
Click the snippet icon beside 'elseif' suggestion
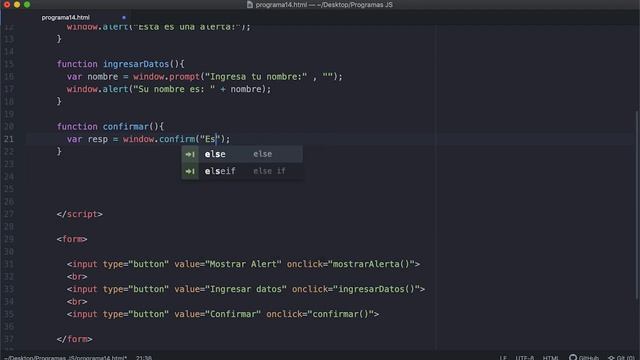(x=190, y=171)
